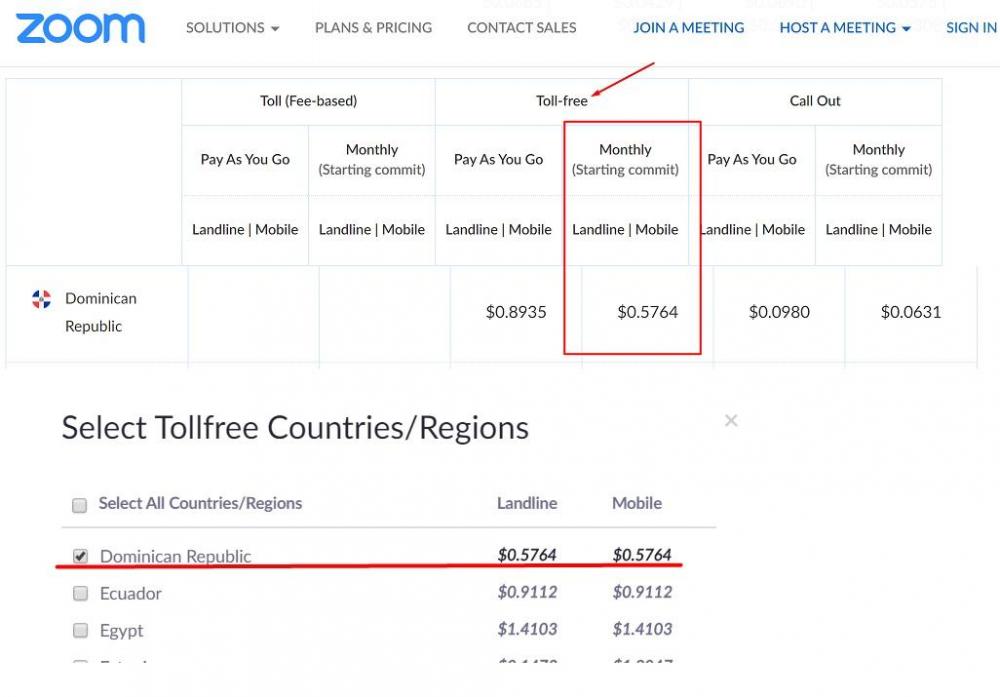This screenshot has height=697, width=1000.
Task: Click the Zoom logo
Action: pos(80,28)
